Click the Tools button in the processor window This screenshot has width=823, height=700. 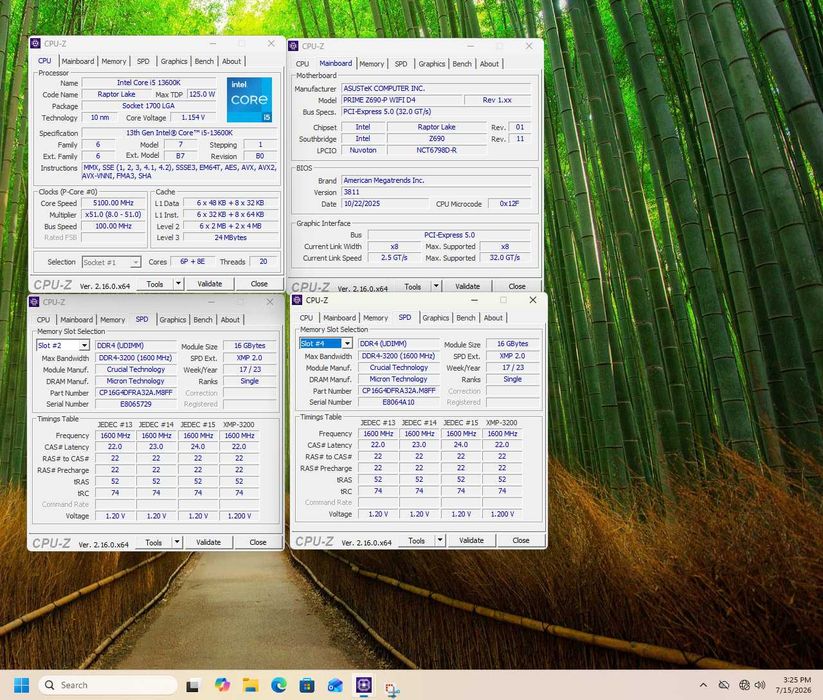click(x=154, y=284)
